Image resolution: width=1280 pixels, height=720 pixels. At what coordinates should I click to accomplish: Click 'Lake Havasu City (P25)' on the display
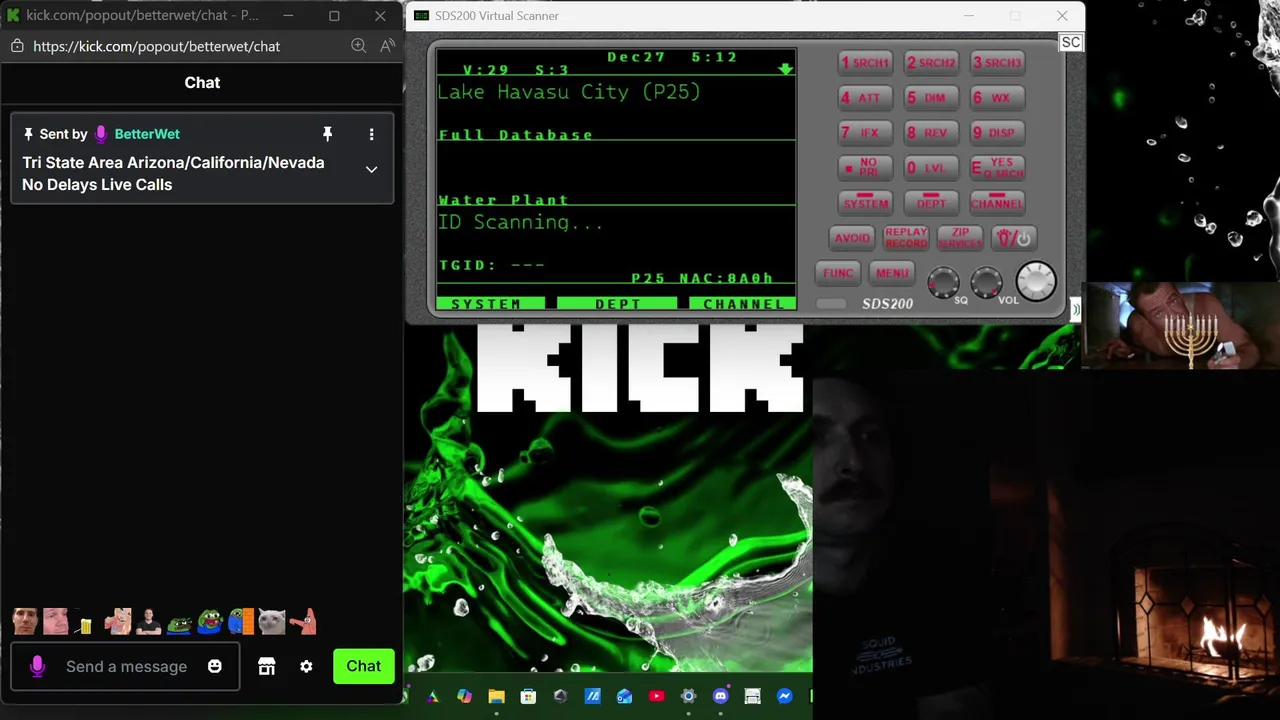click(569, 92)
